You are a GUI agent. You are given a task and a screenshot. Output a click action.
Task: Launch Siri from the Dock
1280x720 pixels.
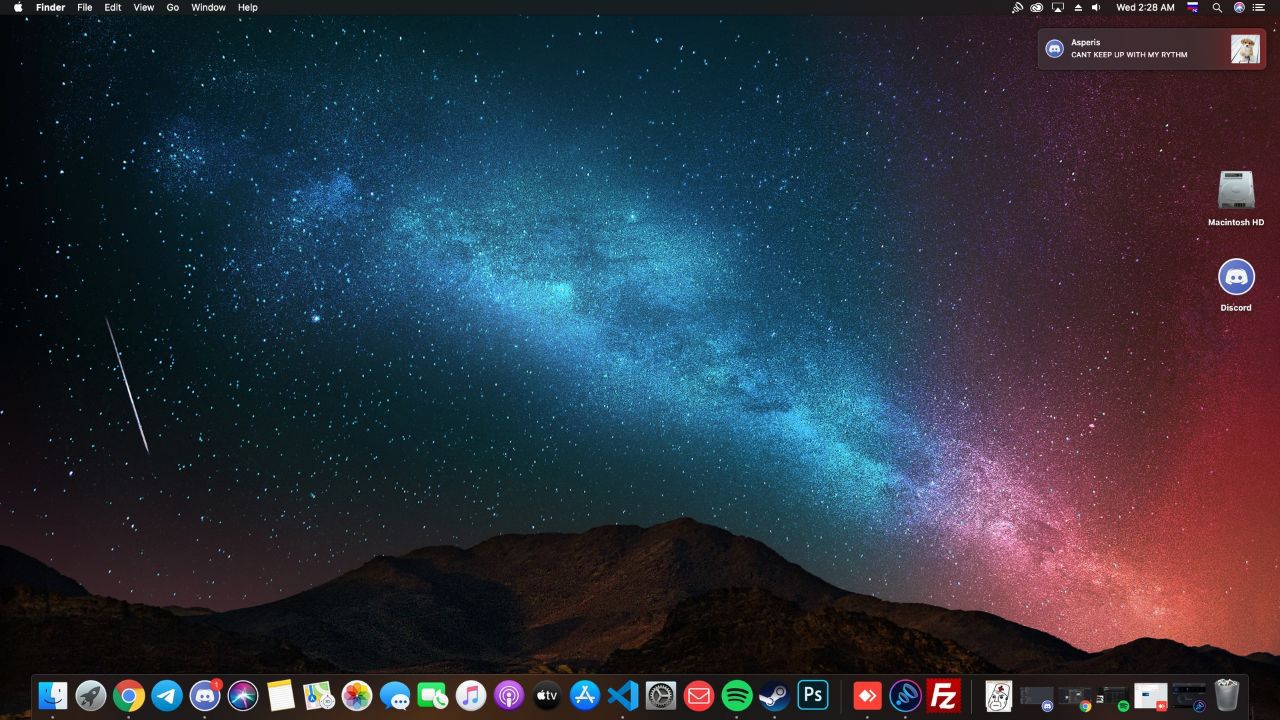(x=243, y=695)
